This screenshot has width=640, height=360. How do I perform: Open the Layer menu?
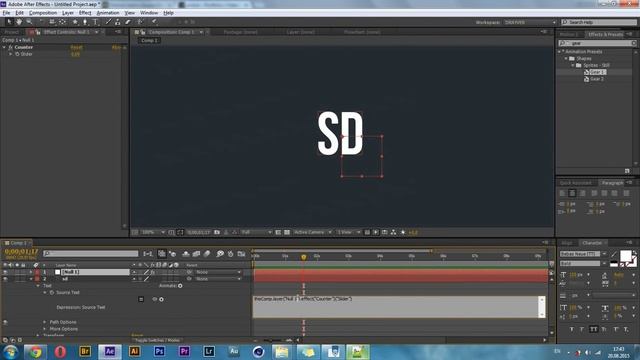point(68,13)
